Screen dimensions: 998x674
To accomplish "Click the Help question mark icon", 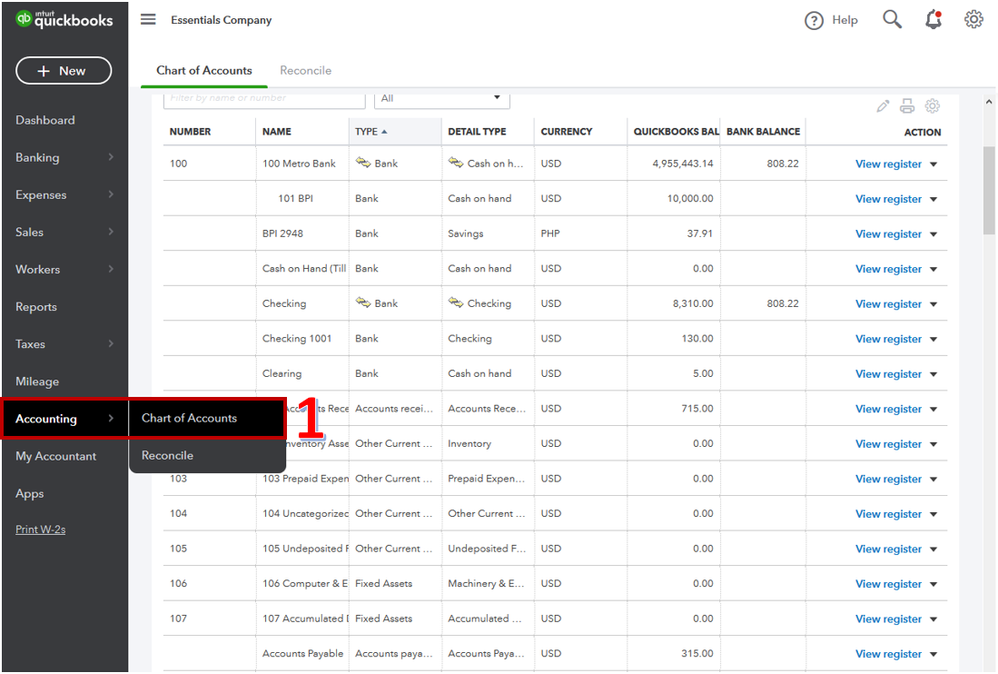I will click(813, 21).
